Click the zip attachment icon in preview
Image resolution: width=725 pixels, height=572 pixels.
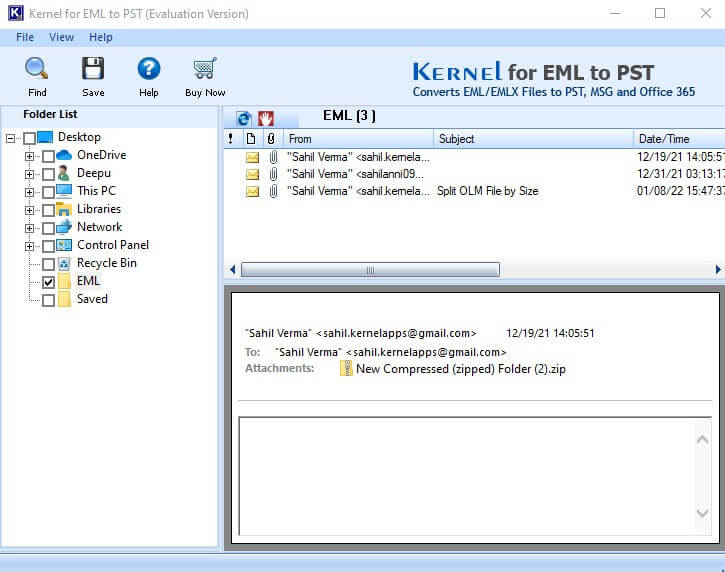pos(346,369)
